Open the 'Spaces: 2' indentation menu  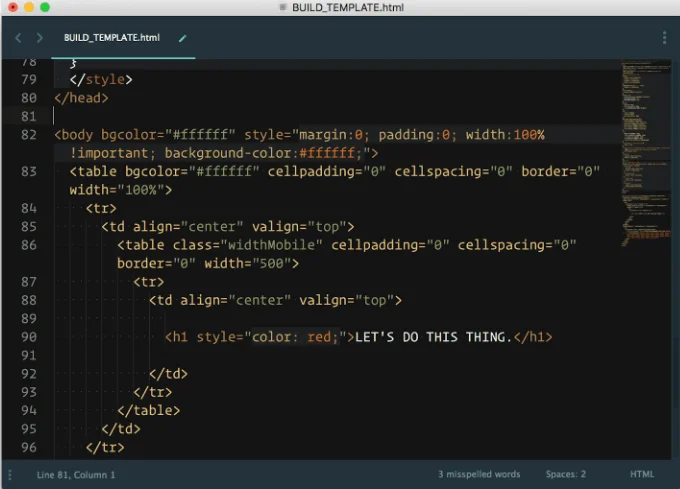566,474
